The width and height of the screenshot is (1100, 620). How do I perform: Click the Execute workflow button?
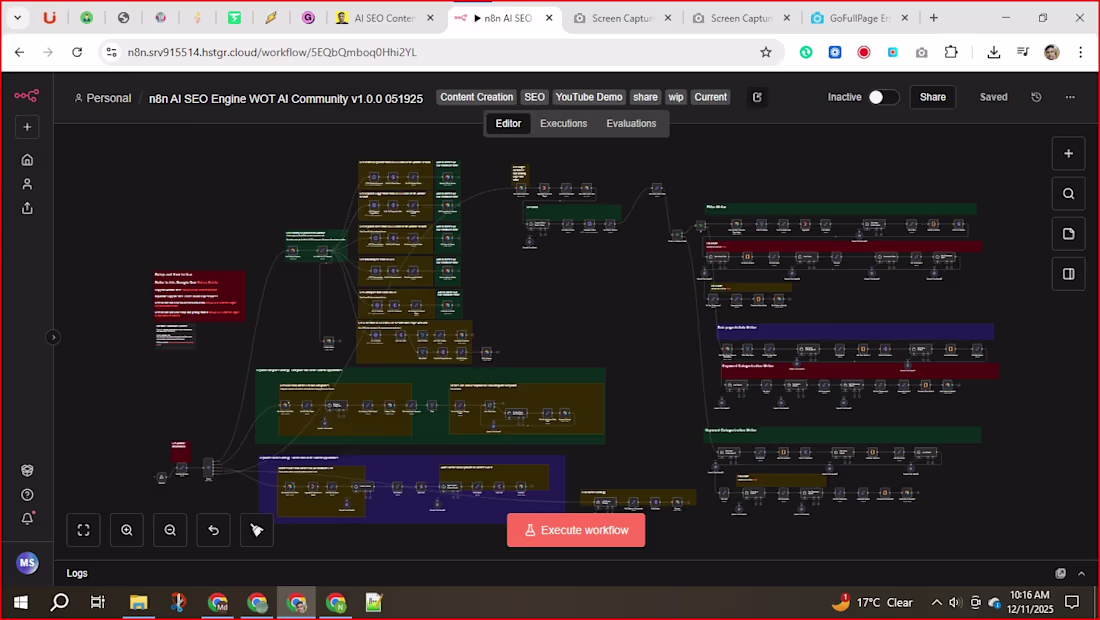tap(576, 530)
